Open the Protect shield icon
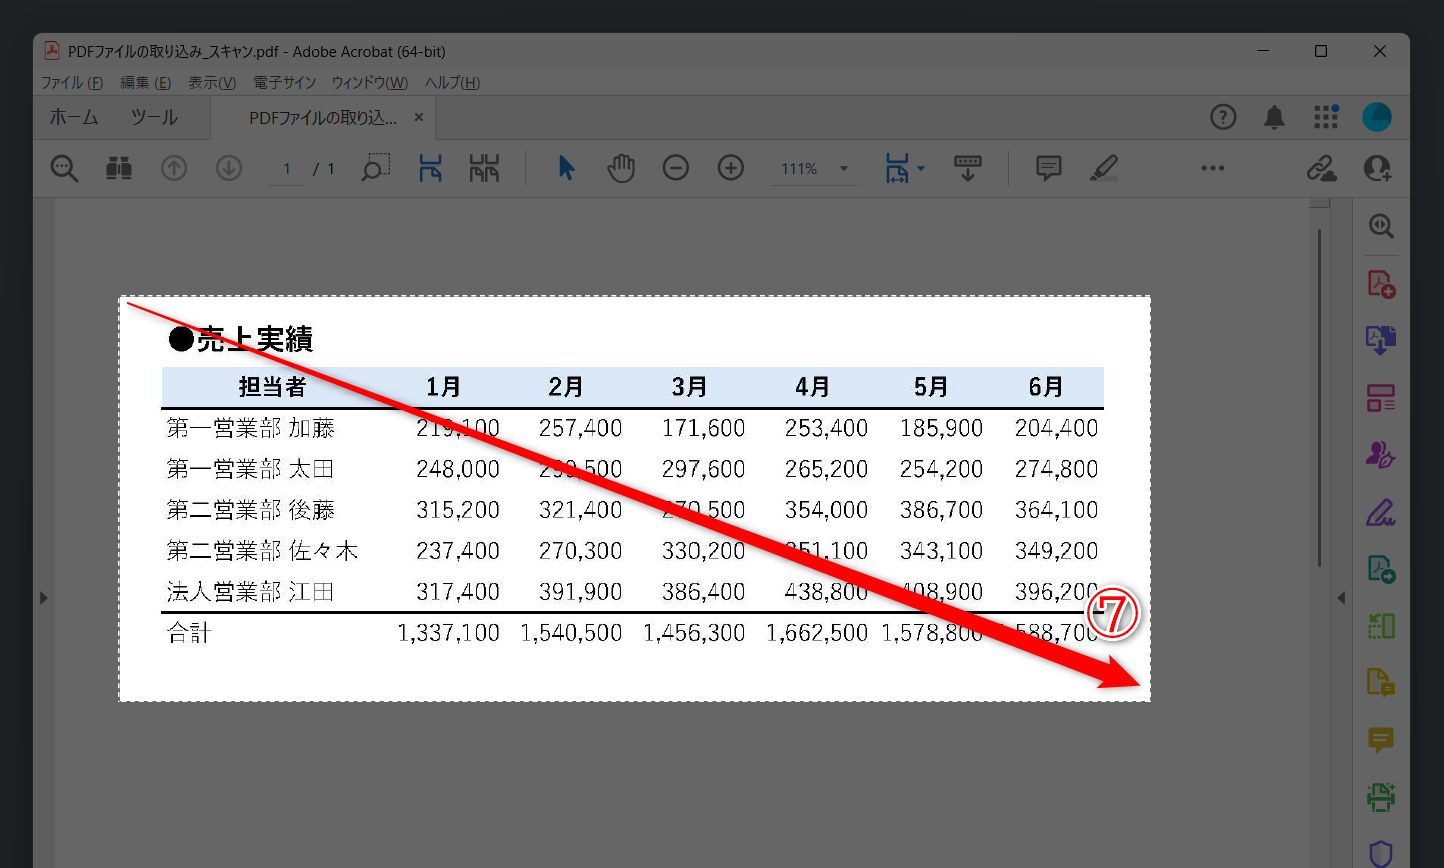Image resolution: width=1444 pixels, height=868 pixels. click(1381, 853)
